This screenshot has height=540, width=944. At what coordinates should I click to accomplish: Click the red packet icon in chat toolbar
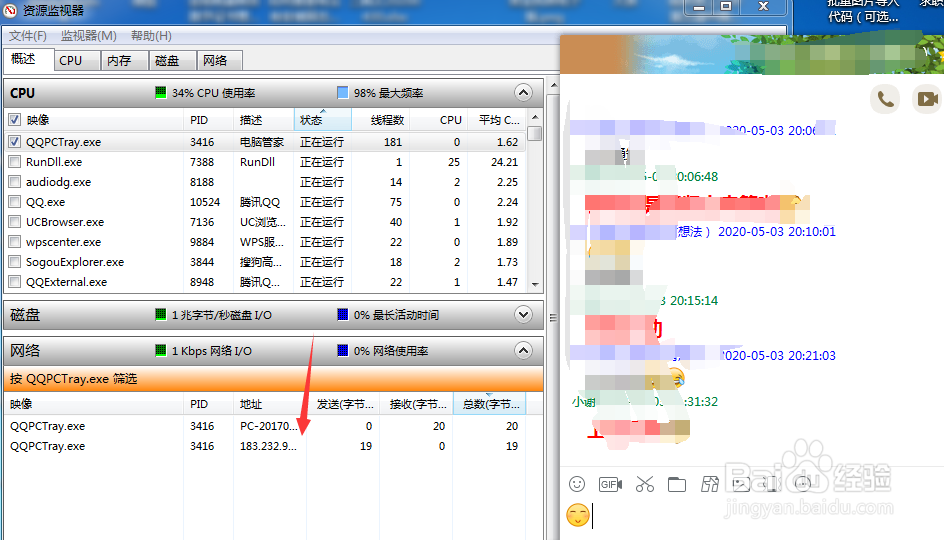click(x=710, y=484)
